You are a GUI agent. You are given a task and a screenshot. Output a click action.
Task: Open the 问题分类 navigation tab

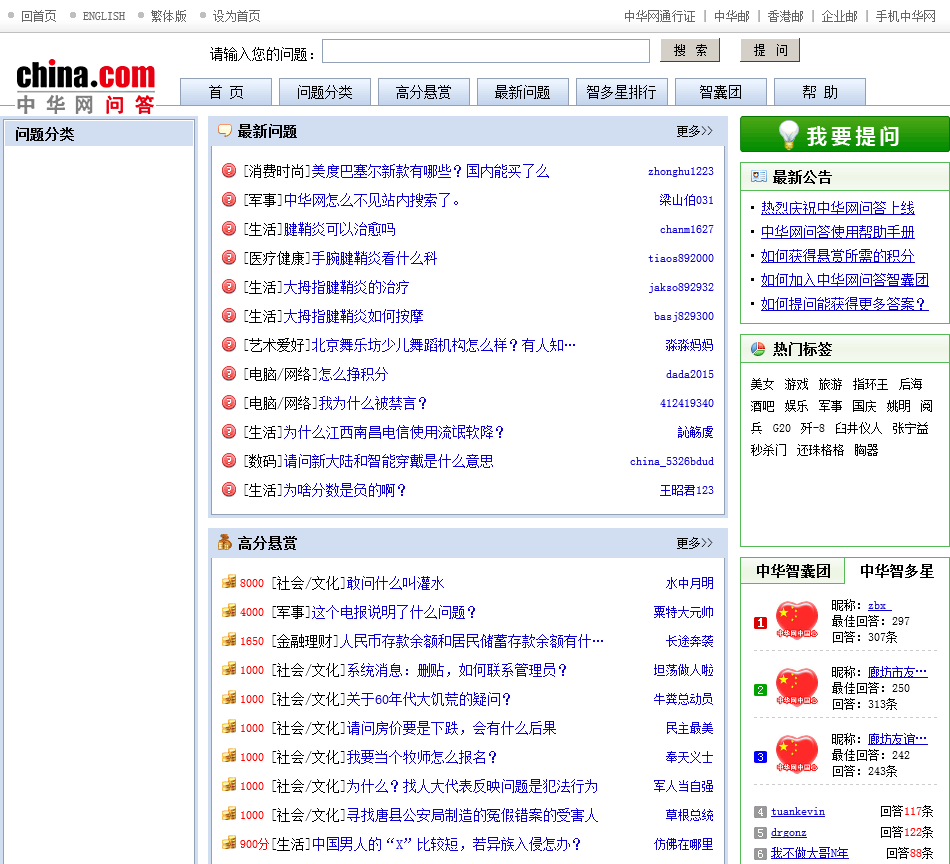(325, 92)
